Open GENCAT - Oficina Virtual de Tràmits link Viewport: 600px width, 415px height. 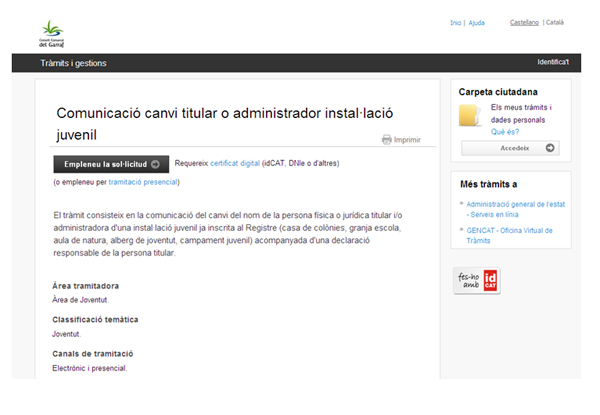pyautogui.click(x=517, y=236)
